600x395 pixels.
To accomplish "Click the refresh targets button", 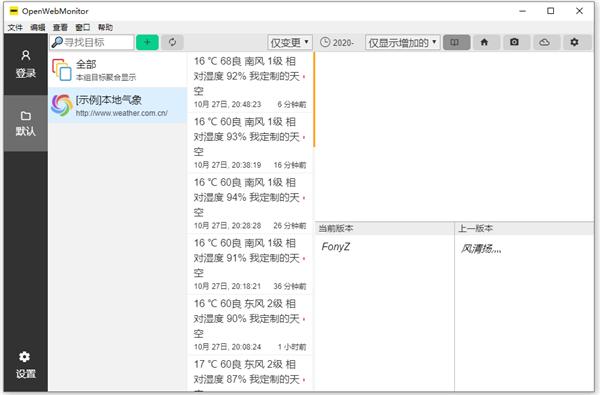I will [172, 42].
